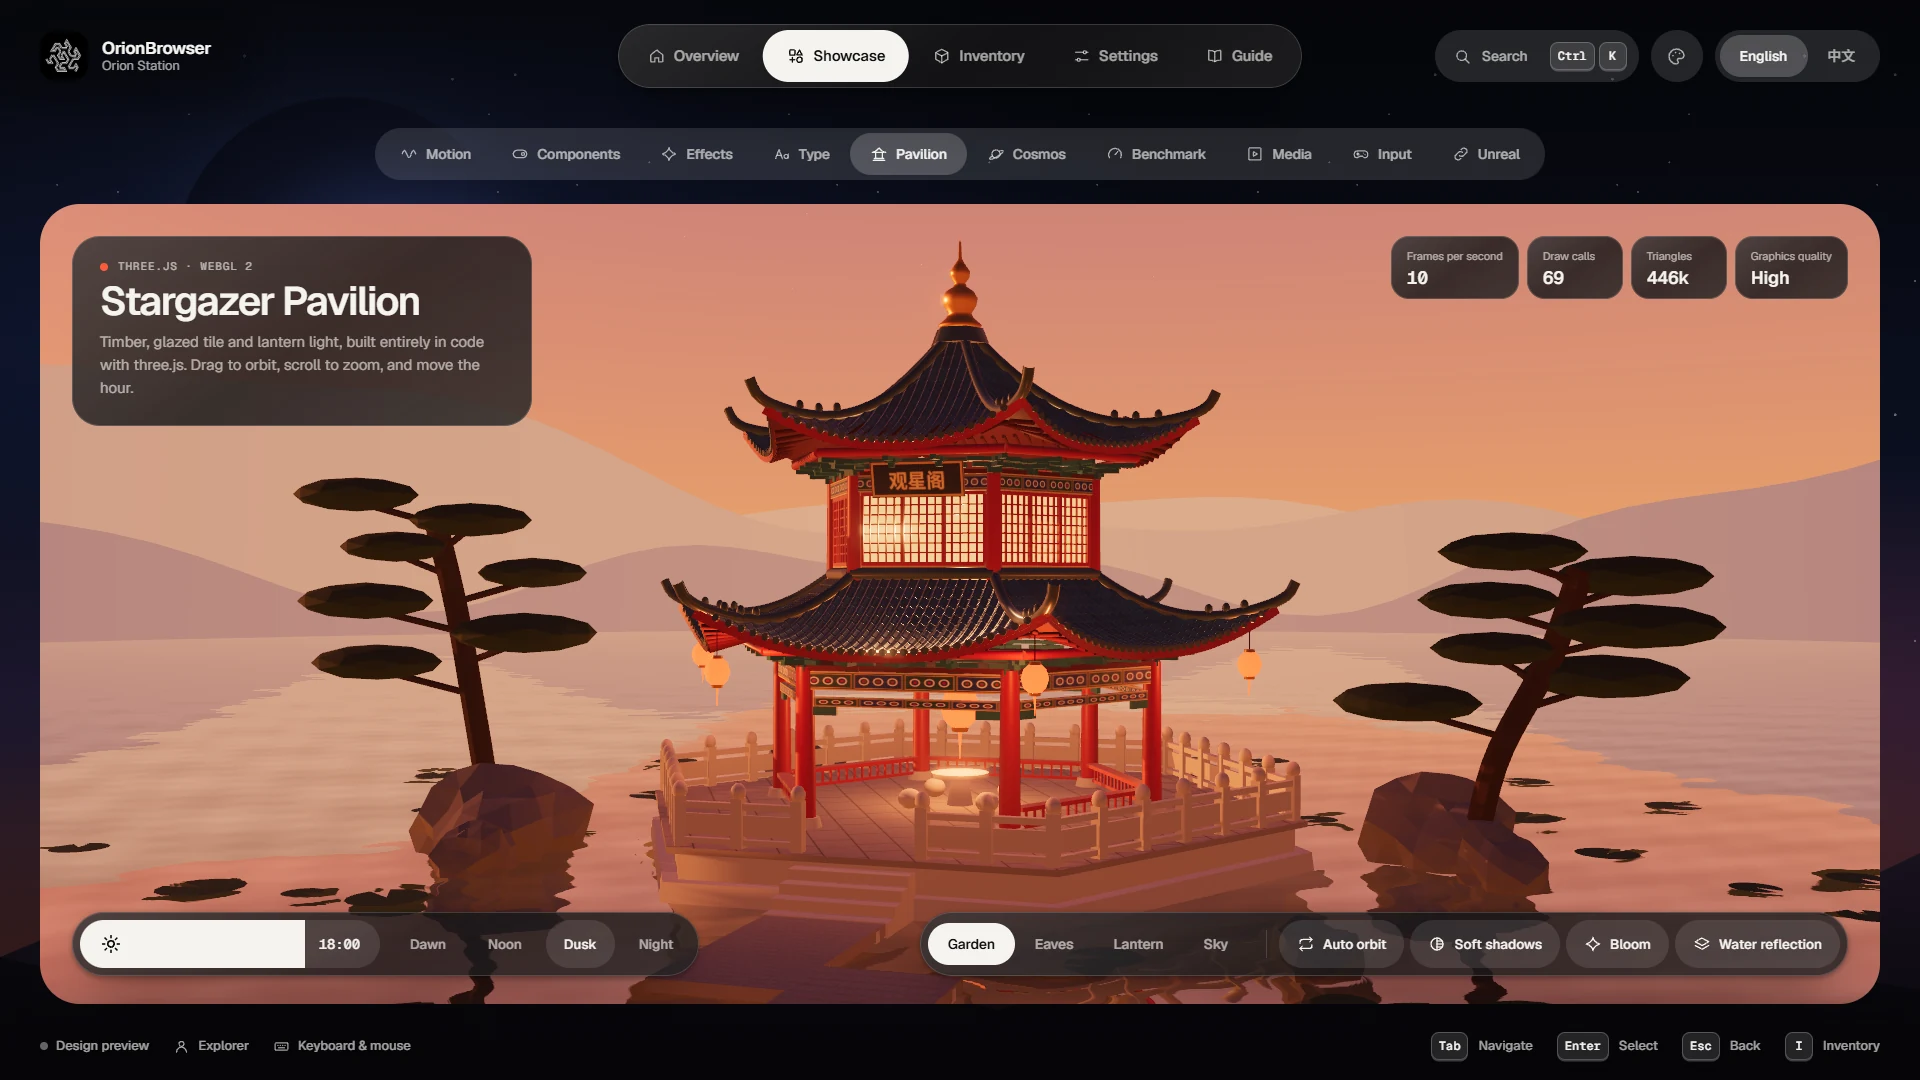Image resolution: width=1920 pixels, height=1080 pixels.
Task: Click the Media play-box icon
Action: (x=1255, y=154)
